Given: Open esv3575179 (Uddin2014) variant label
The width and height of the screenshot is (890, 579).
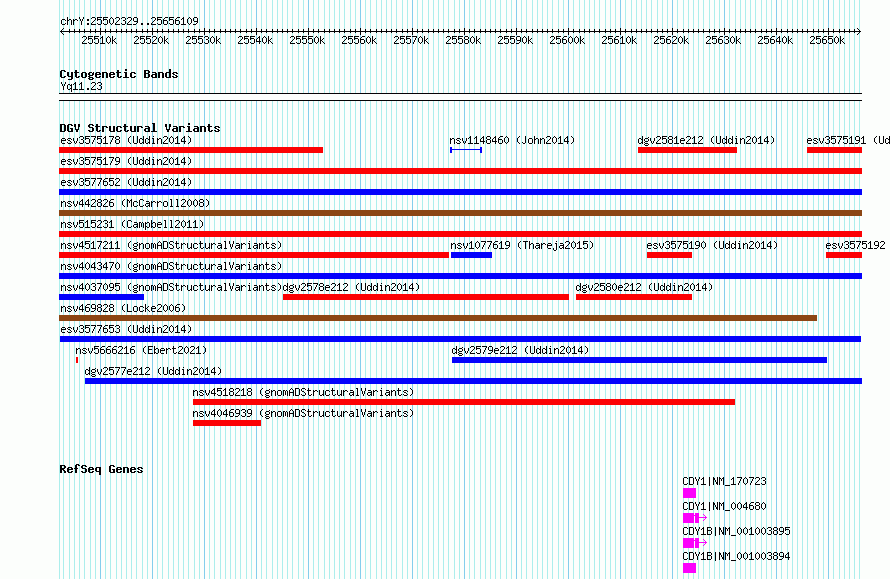Looking at the screenshot, I should [x=126, y=161].
